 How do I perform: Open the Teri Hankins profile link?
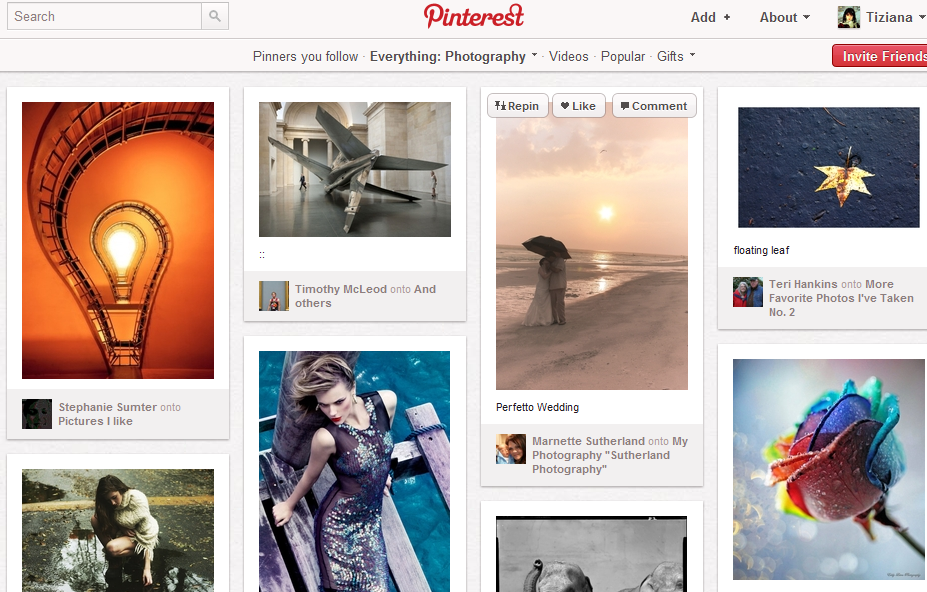[803, 284]
